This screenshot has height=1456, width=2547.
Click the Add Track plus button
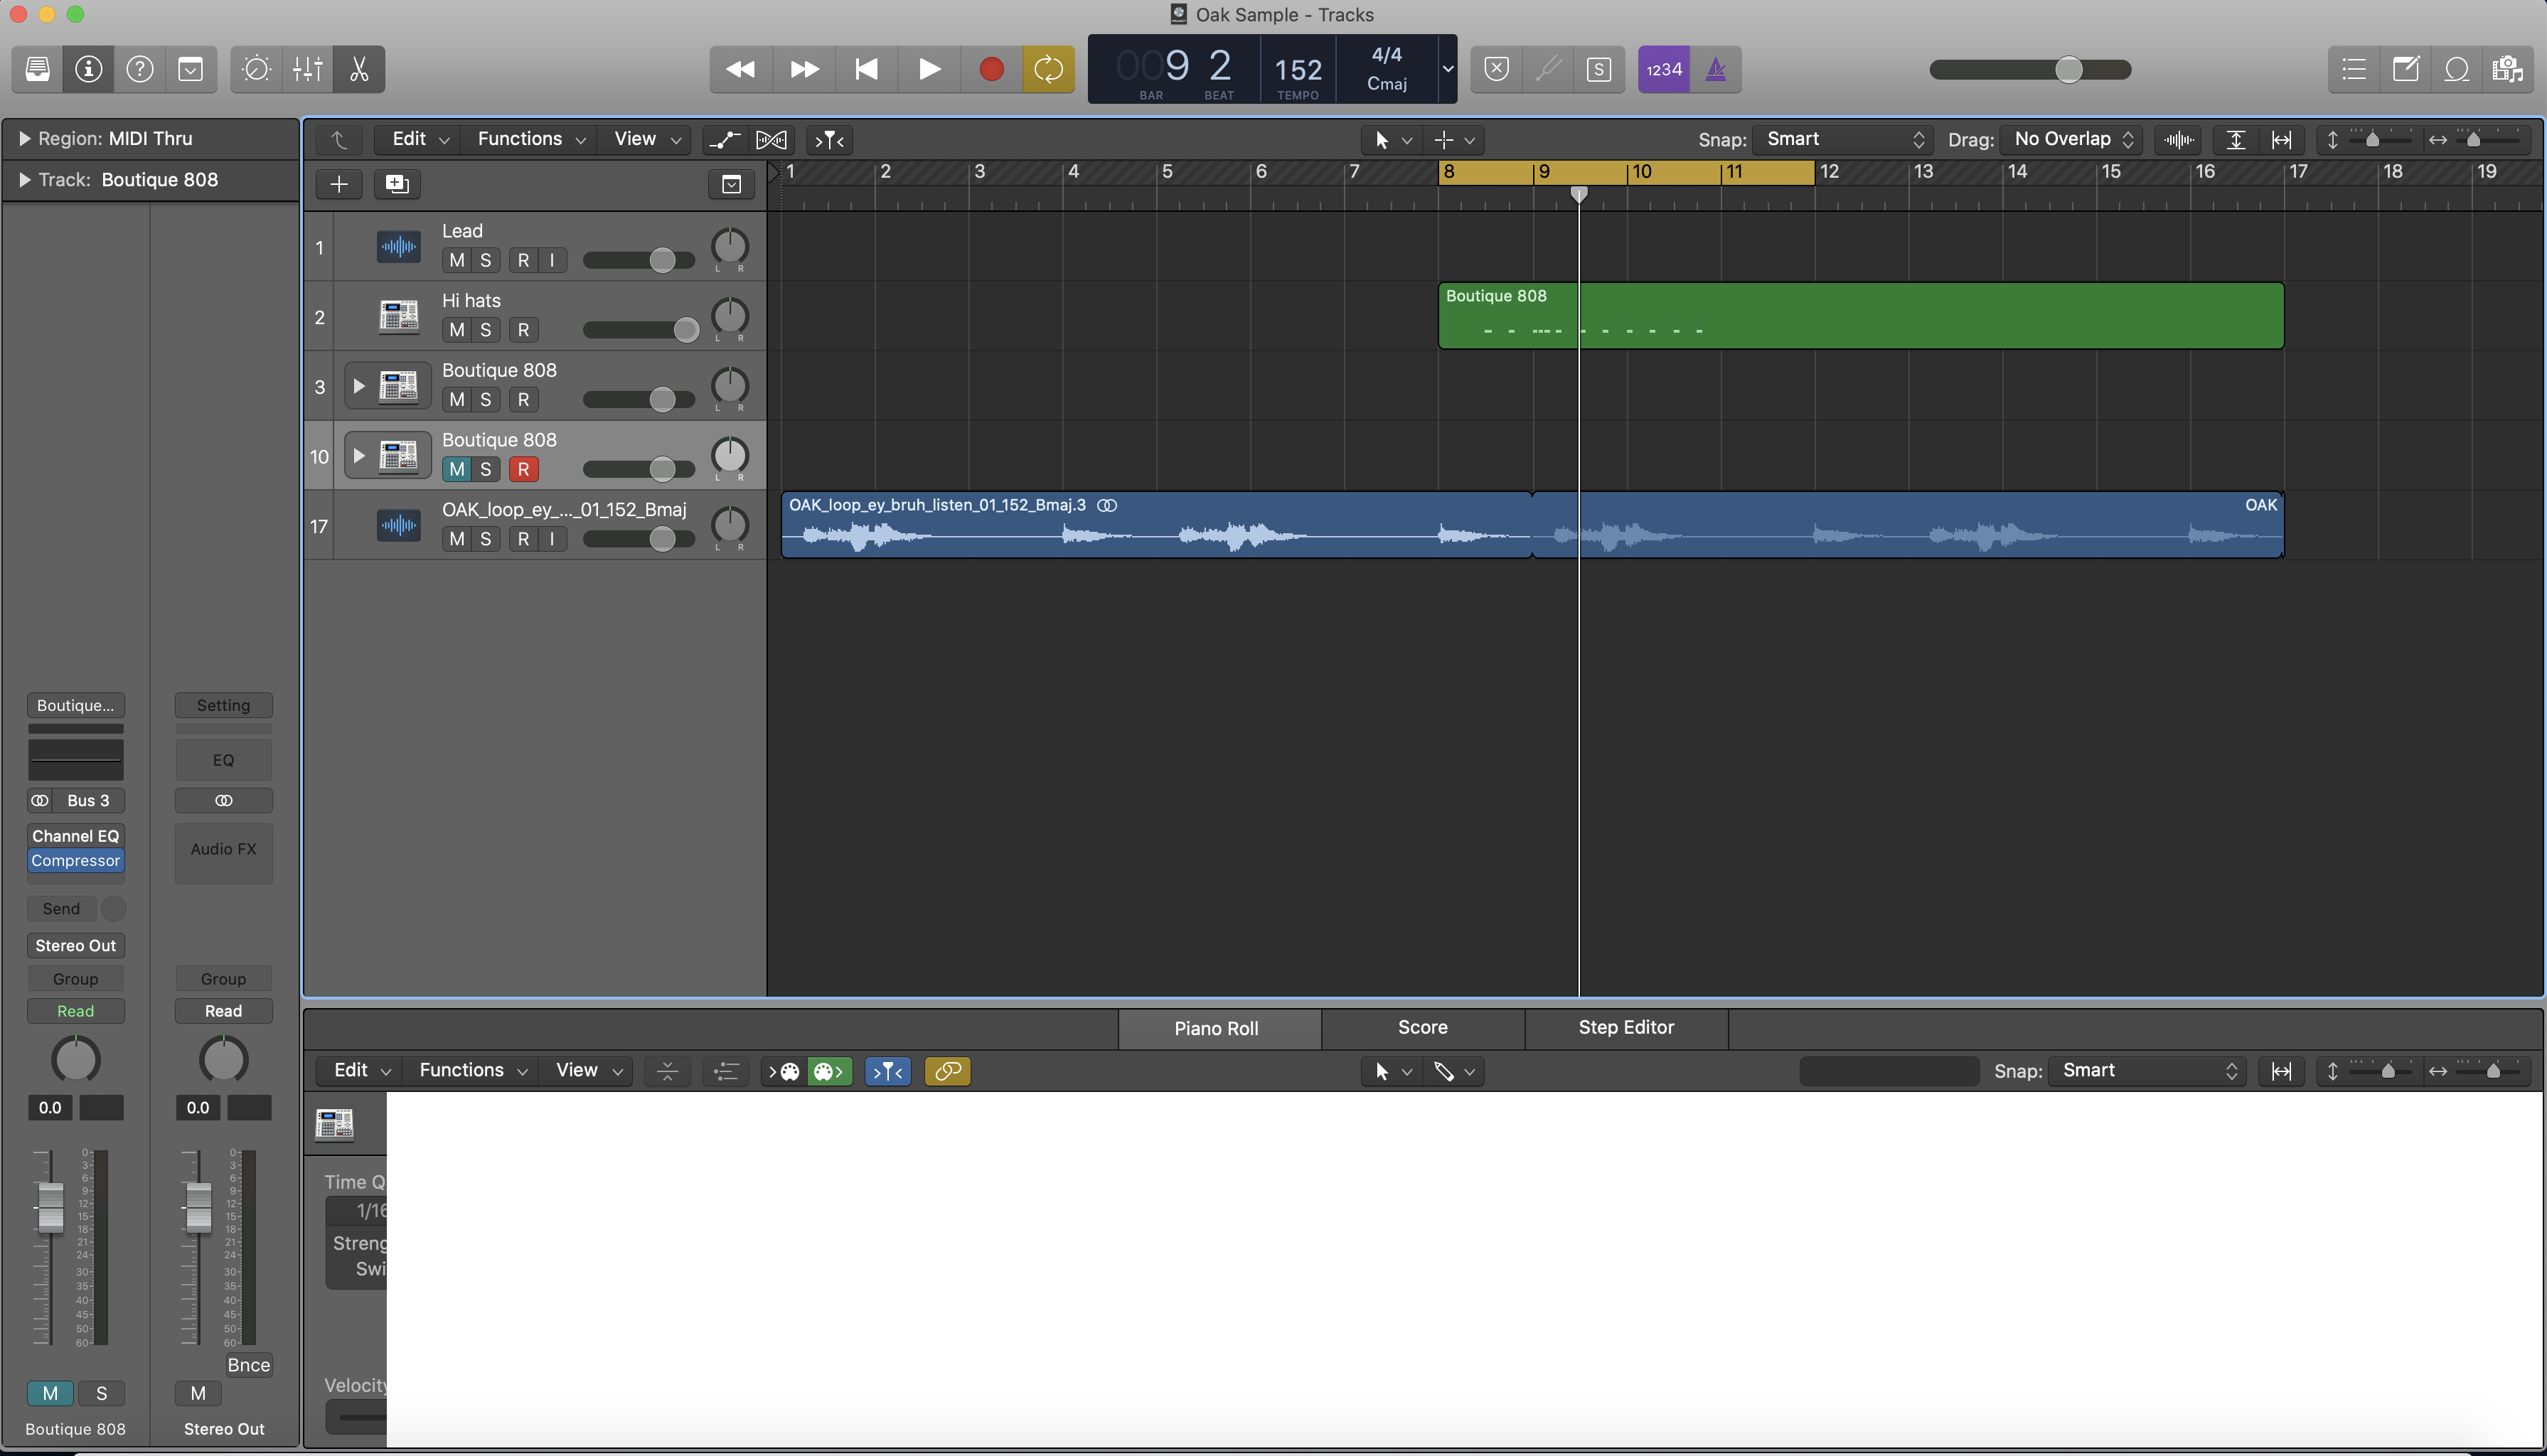339,184
